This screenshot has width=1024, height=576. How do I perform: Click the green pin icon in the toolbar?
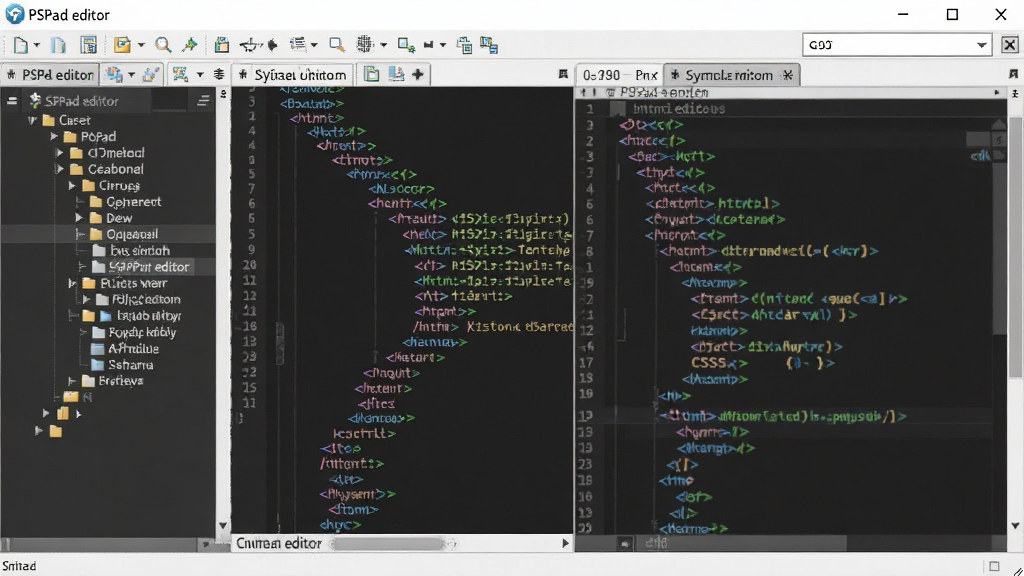[x=189, y=45]
